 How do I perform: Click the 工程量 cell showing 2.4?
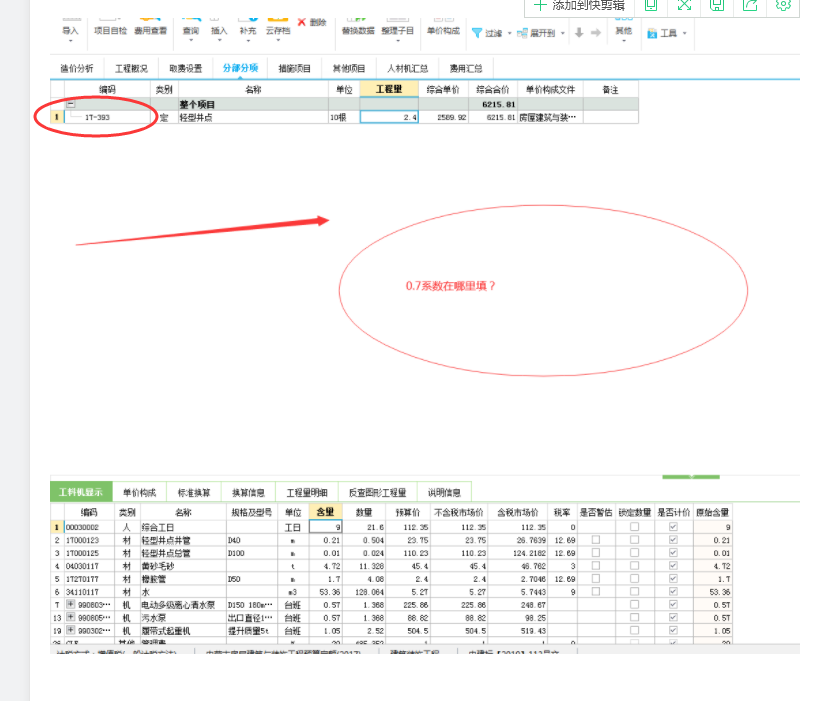(389, 117)
